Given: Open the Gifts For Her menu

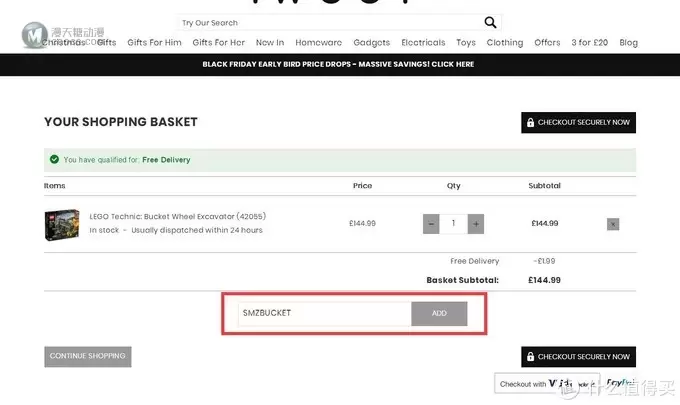Looking at the screenshot, I should [x=219, y=42].
